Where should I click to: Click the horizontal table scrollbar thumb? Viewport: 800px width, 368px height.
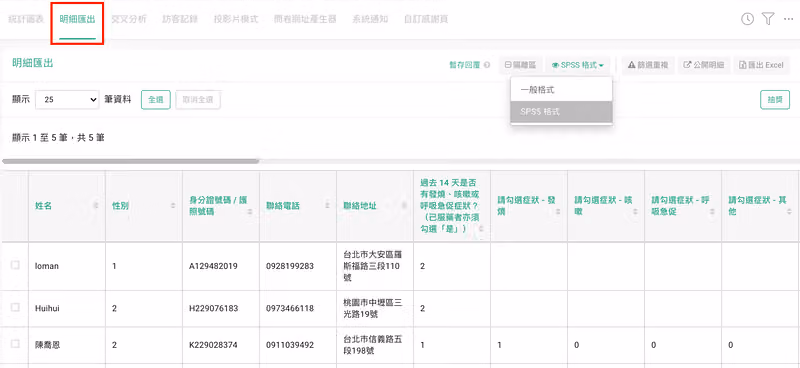pyautogui.click(x=131, y=161)
